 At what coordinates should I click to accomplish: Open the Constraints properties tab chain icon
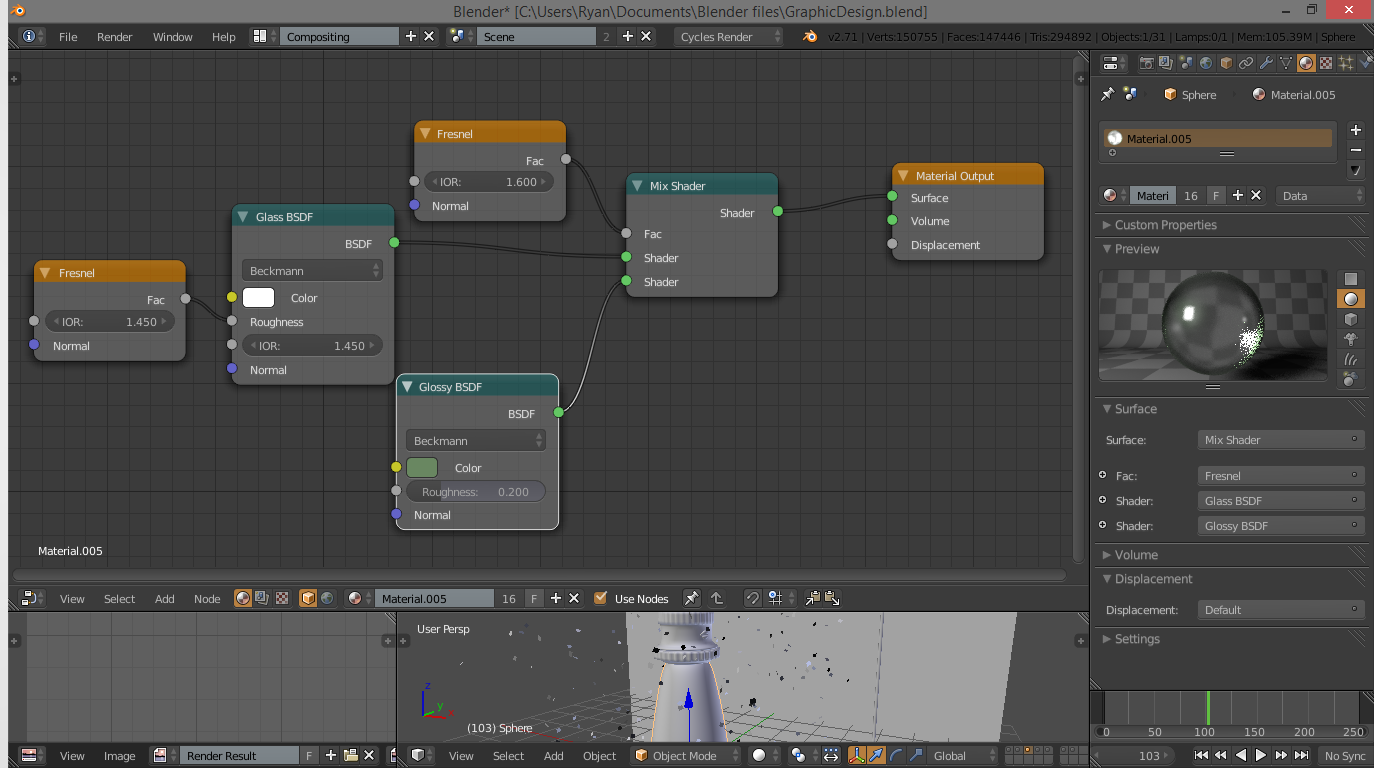(1246, 63)
